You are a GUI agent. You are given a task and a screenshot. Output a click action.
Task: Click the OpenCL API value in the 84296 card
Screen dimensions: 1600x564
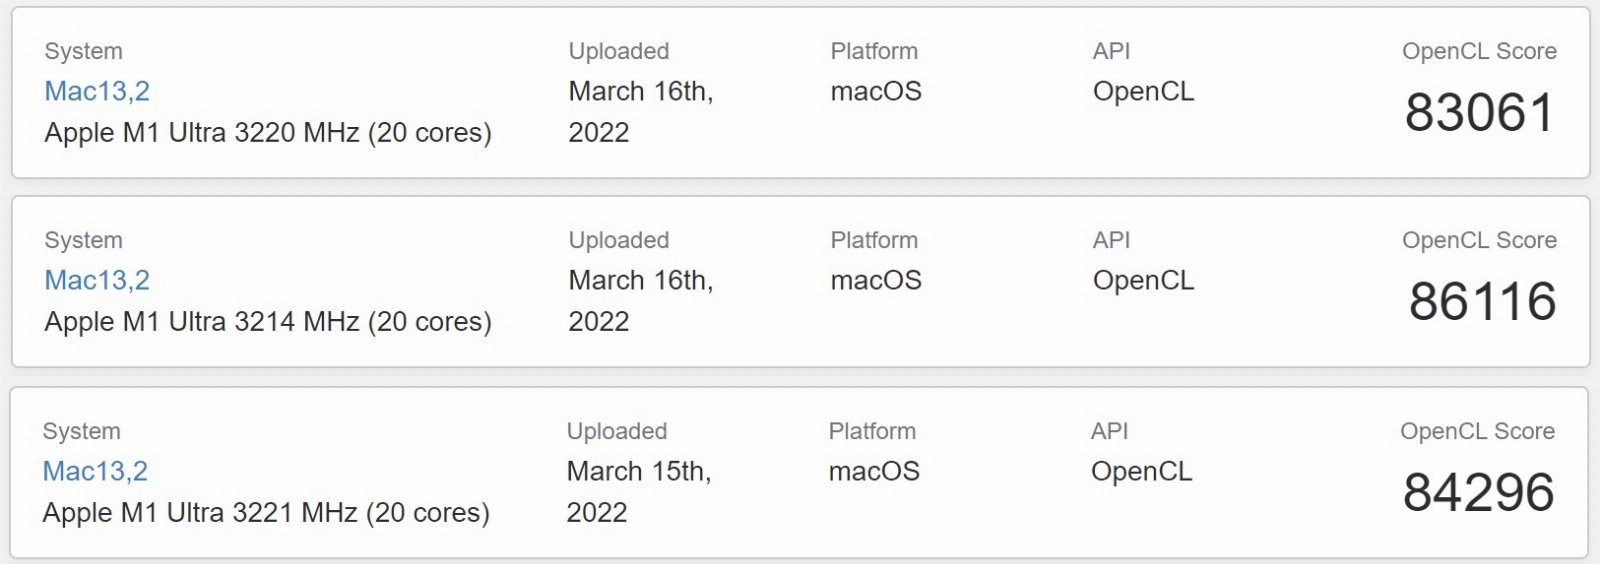pos(1141,471)
